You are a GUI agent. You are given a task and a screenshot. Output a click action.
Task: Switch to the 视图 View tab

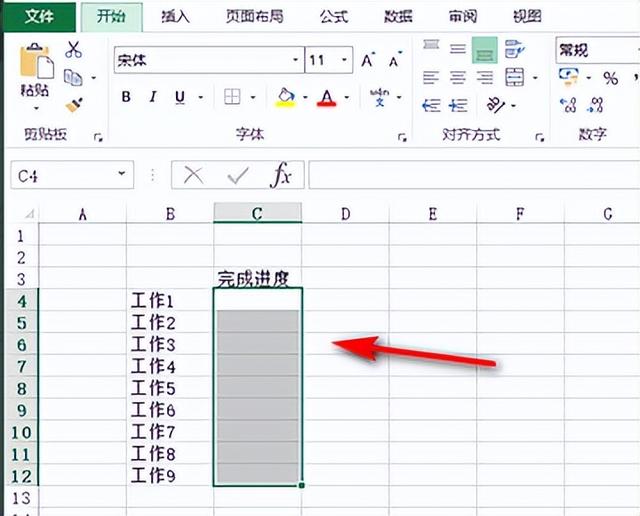tap(527, 17)
